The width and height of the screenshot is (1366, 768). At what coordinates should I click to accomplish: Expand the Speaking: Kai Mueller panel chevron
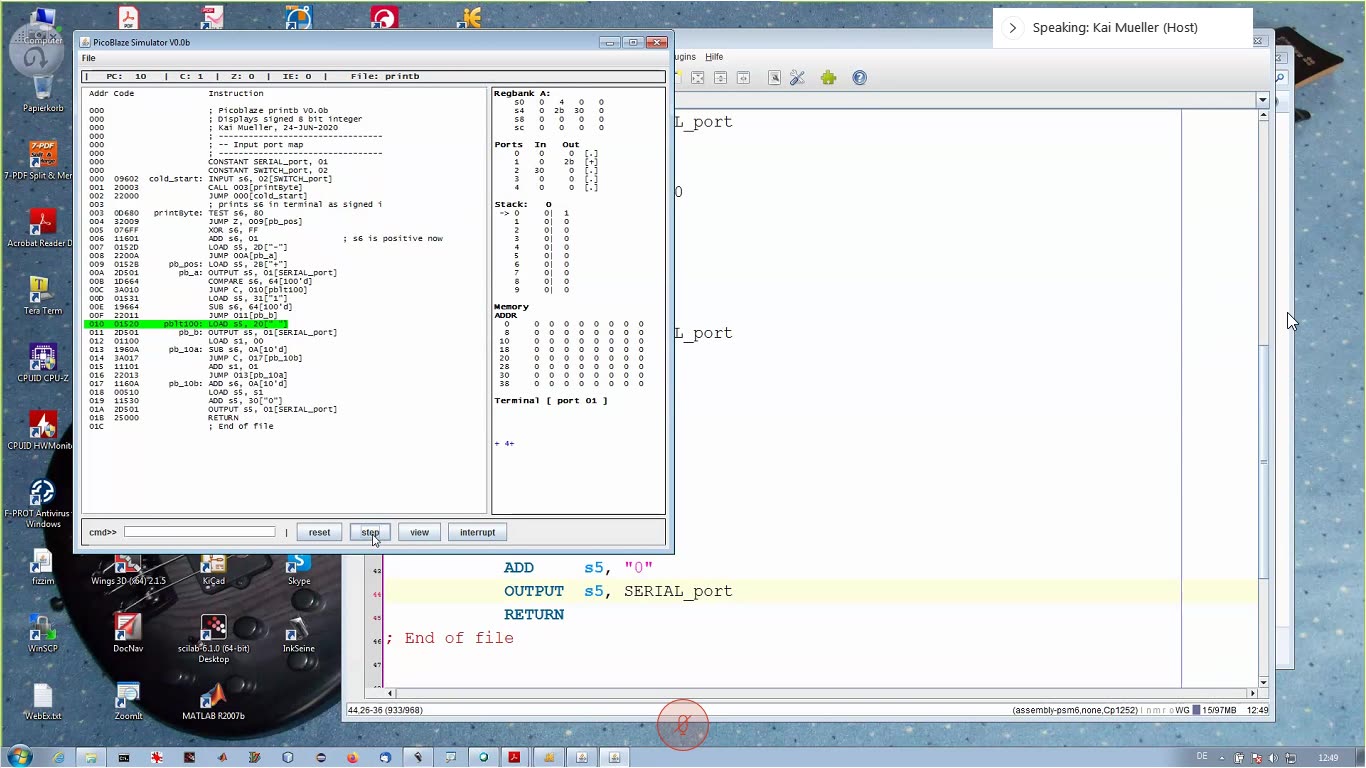[x=1012, y=28]
